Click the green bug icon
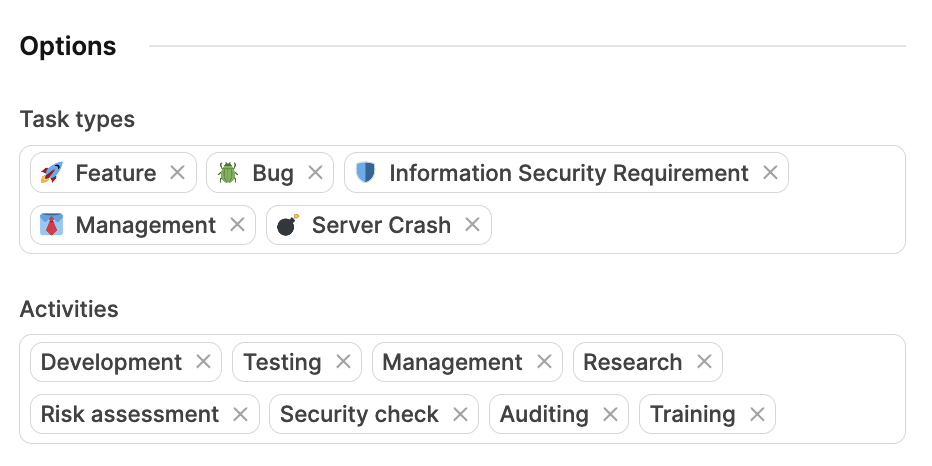This screenshot has width=932, height=466. [228, 173]
